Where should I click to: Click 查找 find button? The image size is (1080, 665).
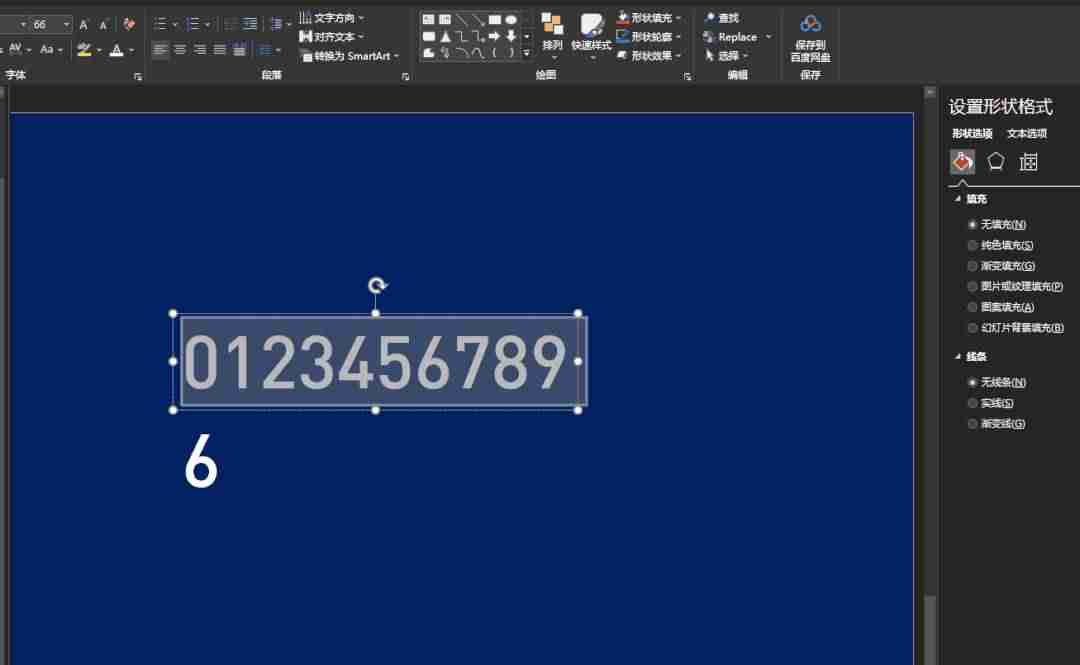coord(721,18)
